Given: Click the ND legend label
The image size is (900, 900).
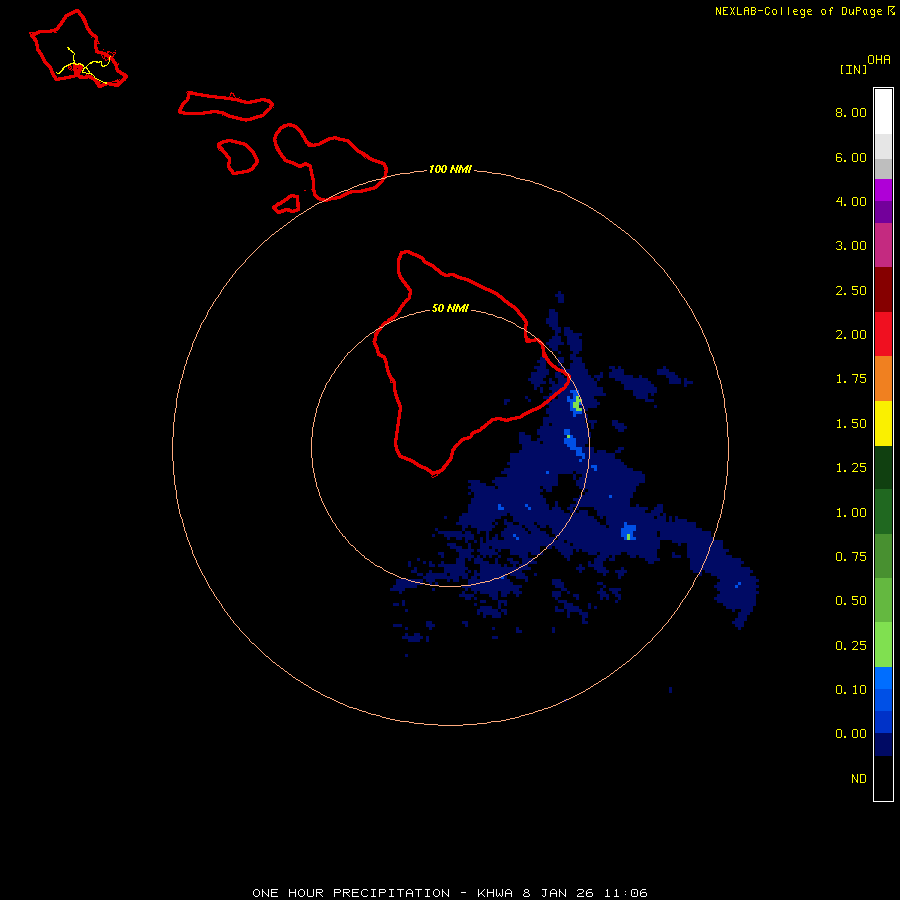Looking at the screenshot, I should [x=859, y=779].
